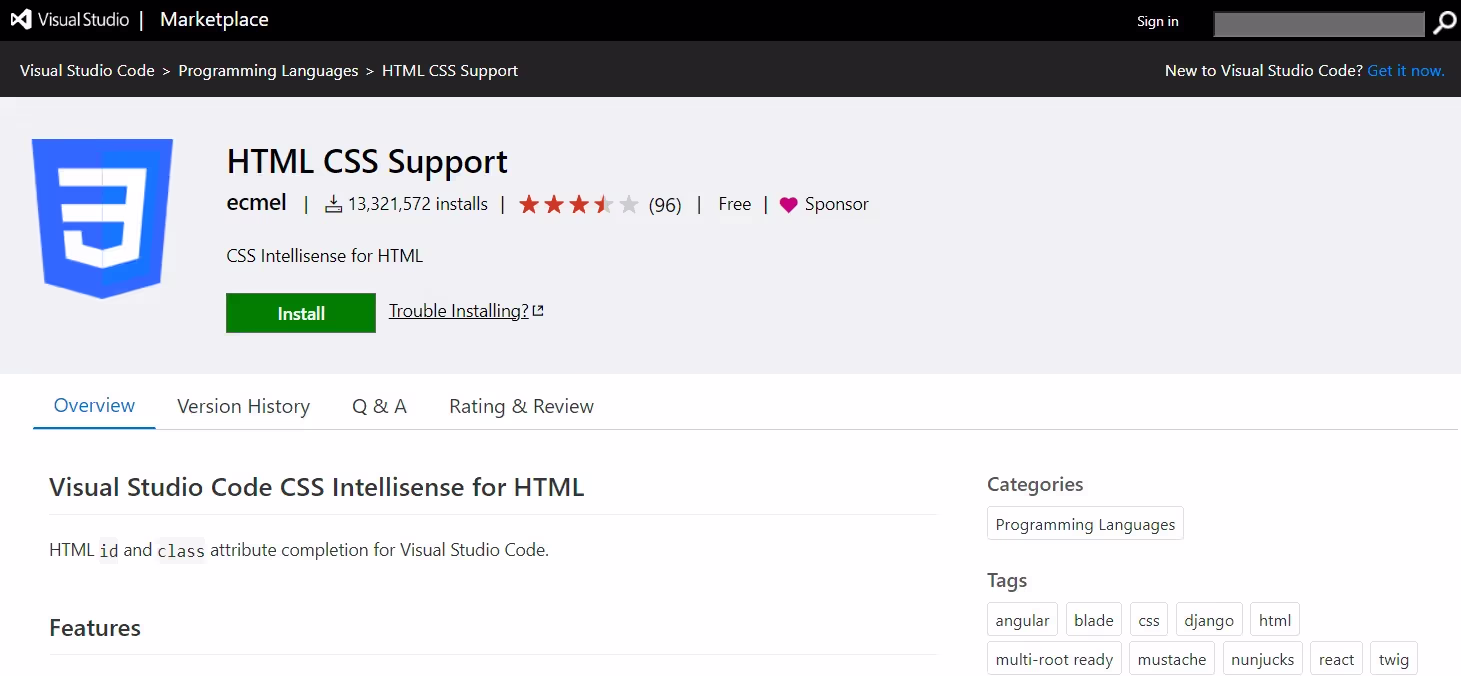1461x676 pixels.
Task: Click the HTML CSS Support extension logo
Action: coord(102,218)
